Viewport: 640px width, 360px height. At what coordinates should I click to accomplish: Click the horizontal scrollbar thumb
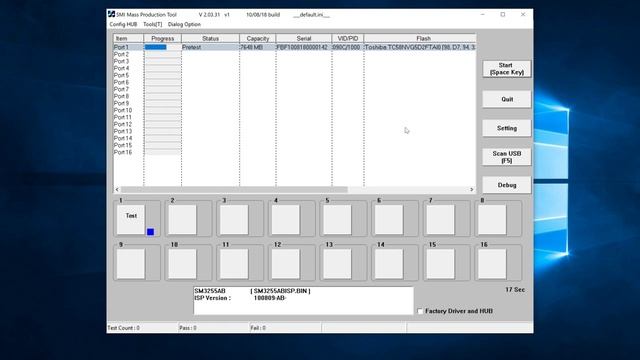(234, 189)
